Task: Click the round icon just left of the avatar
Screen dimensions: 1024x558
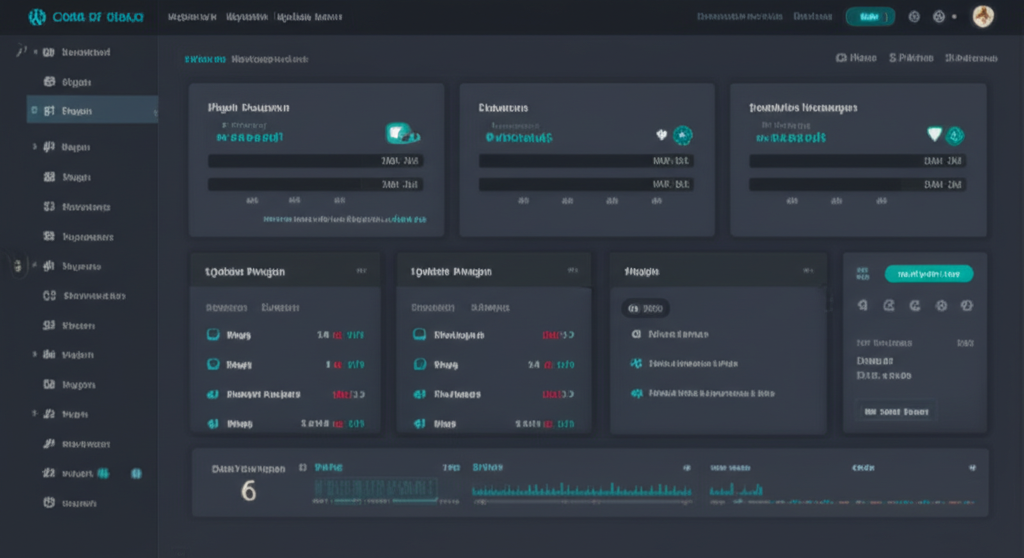Action: [x=938, y=17]
